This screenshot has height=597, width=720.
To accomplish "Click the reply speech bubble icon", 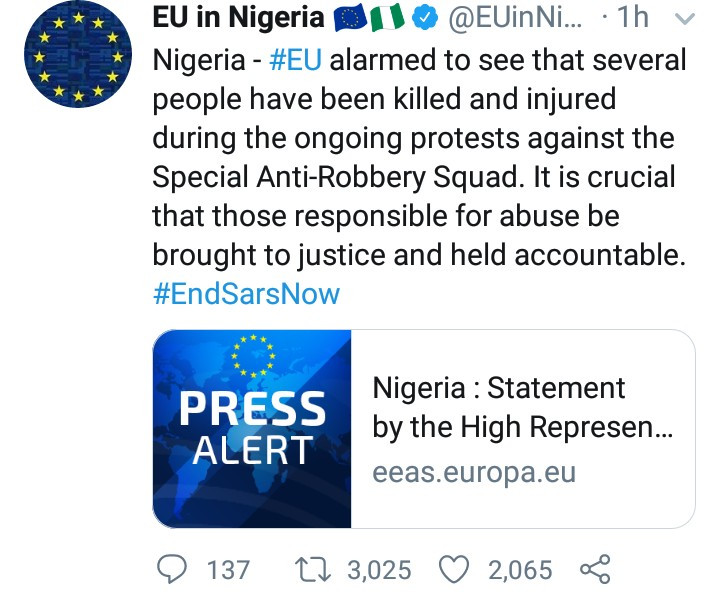I will click(172, 569).
